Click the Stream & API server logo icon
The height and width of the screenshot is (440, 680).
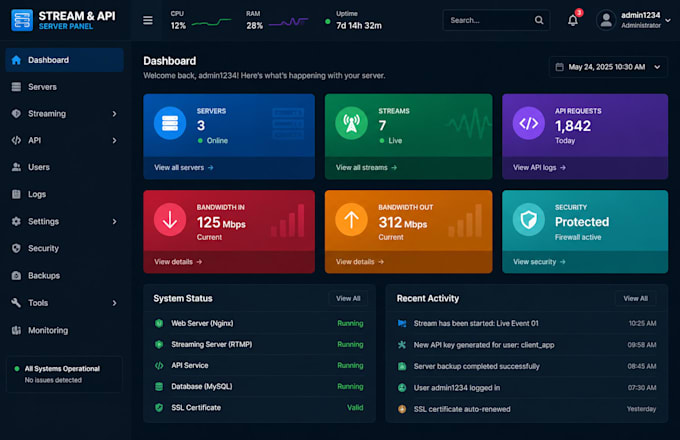pos(22,20)
